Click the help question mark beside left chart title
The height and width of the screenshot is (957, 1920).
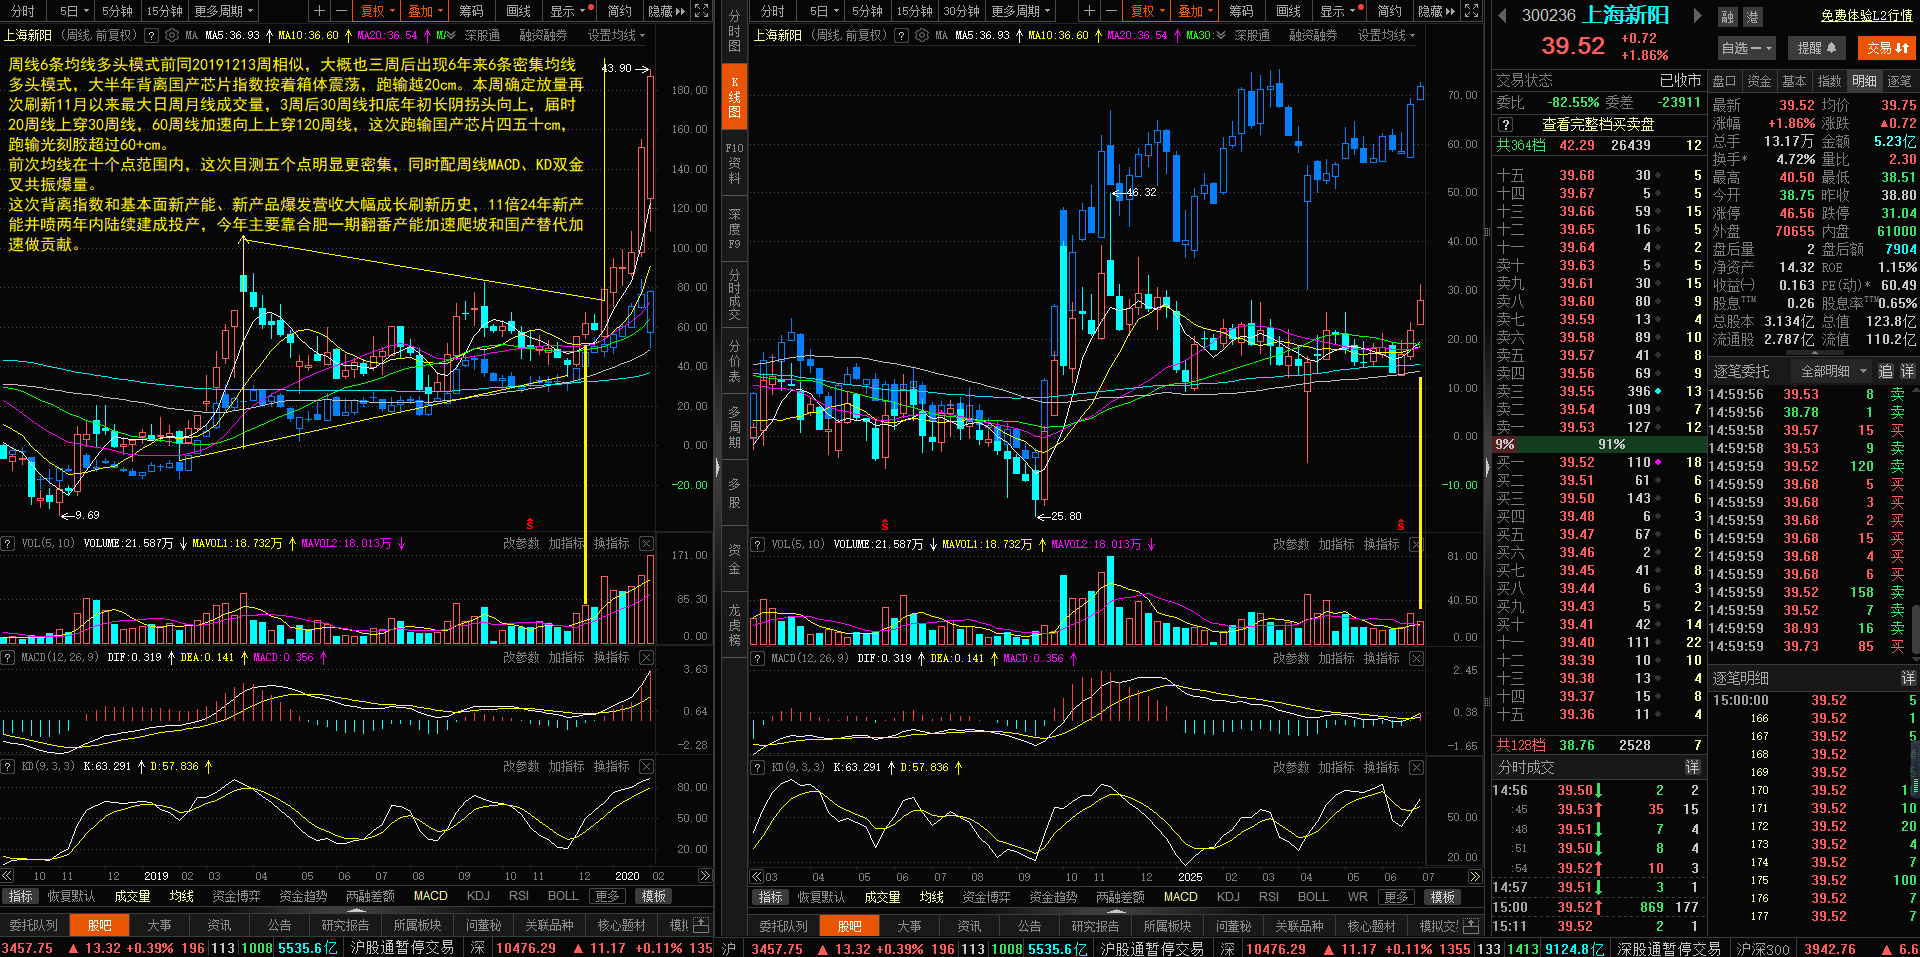[151, 35]
